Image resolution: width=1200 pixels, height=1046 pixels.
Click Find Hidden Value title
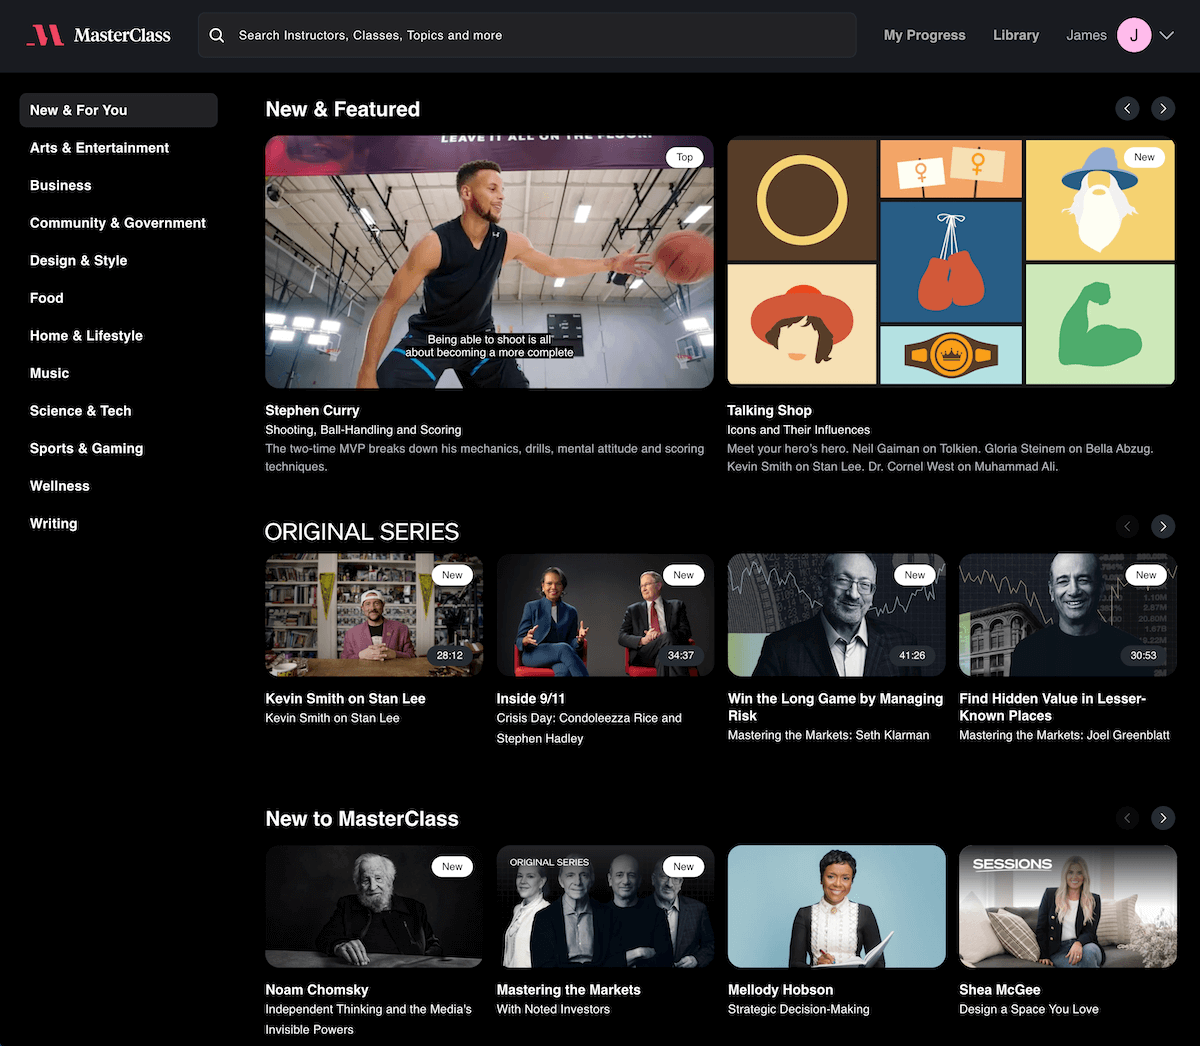coord(1052,707)
